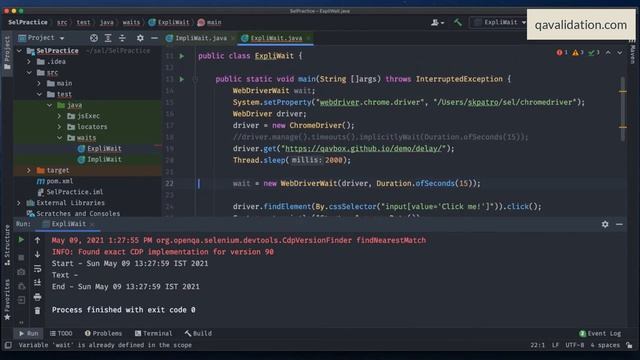Dump threads with the camera icon
The width and height of the screenshot is (640, 360).
(21, 272)
